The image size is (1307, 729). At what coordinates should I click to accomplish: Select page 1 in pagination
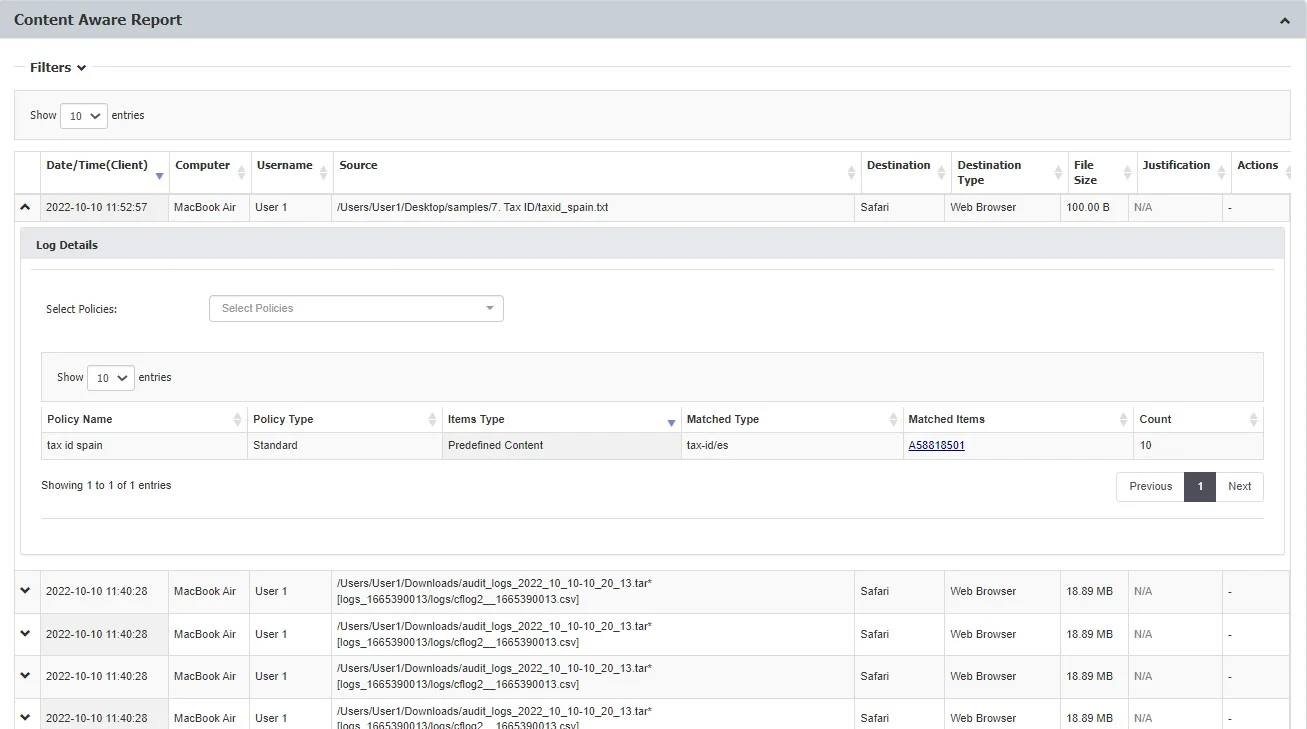1200,486
